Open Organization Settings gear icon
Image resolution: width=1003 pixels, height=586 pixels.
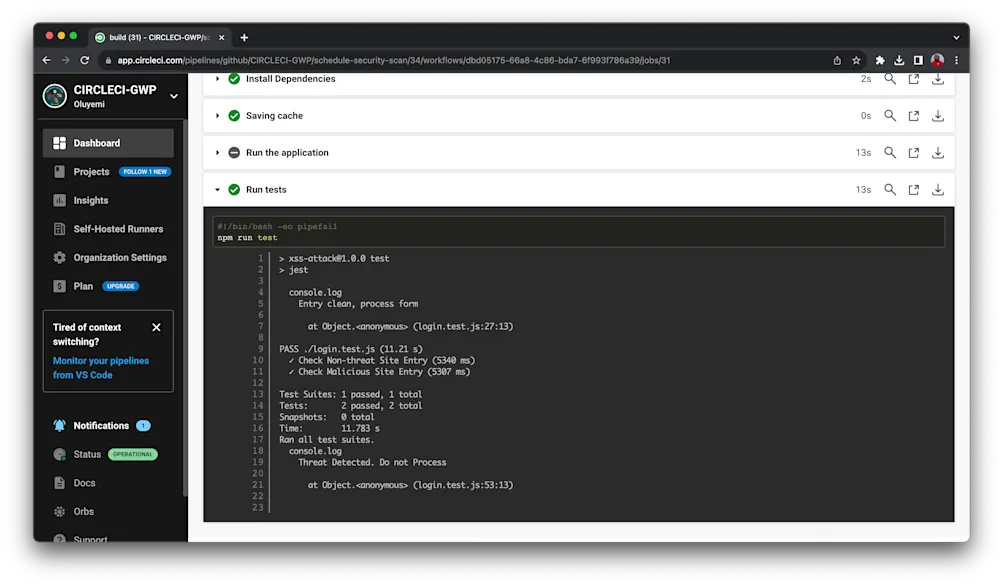(x=62, y=257)
